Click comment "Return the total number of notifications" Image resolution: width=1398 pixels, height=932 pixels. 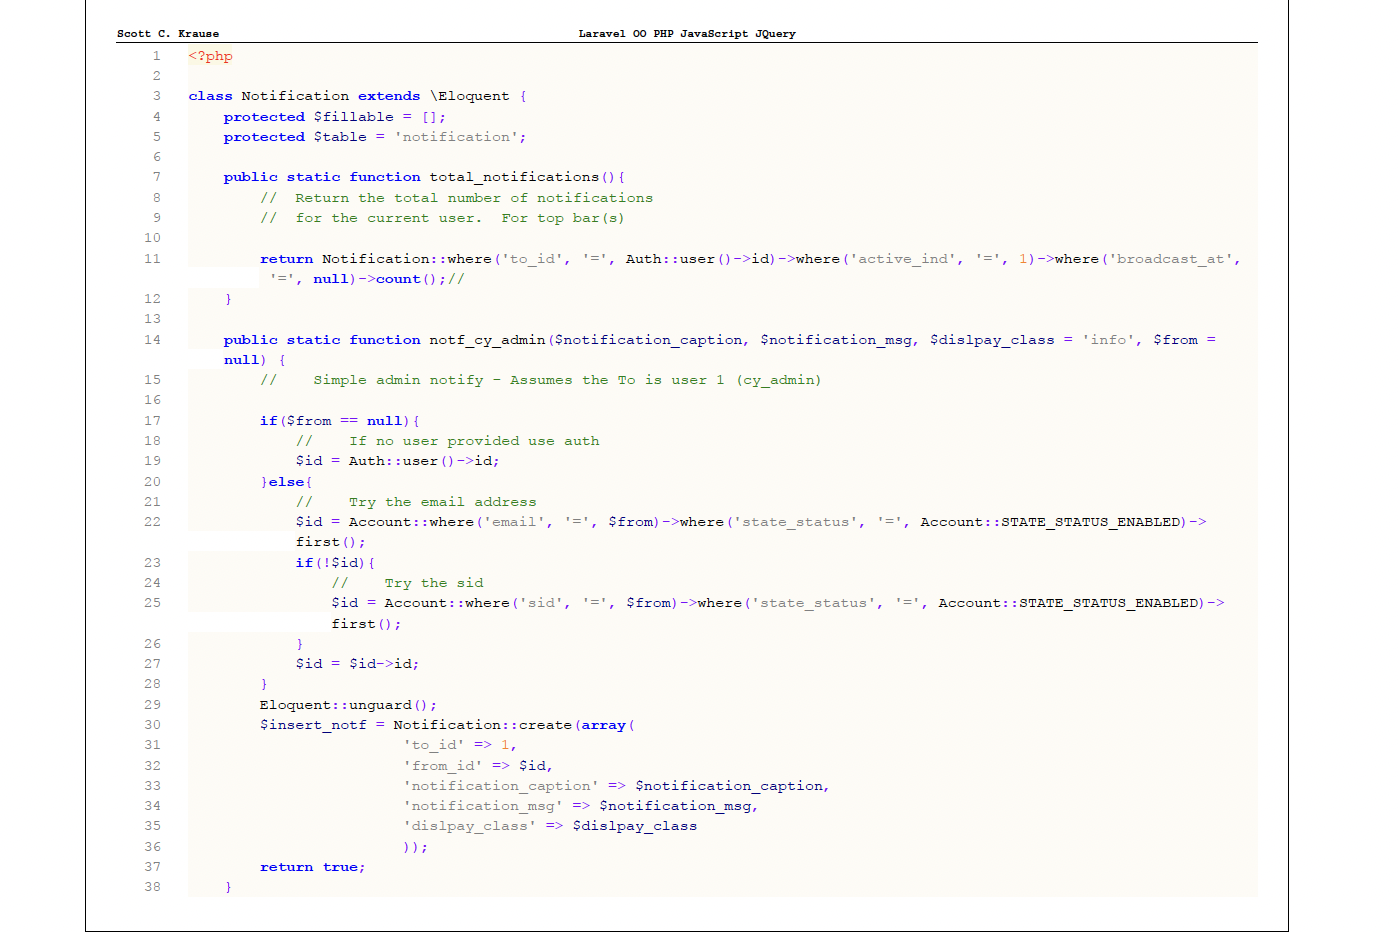tap(457, 198)
